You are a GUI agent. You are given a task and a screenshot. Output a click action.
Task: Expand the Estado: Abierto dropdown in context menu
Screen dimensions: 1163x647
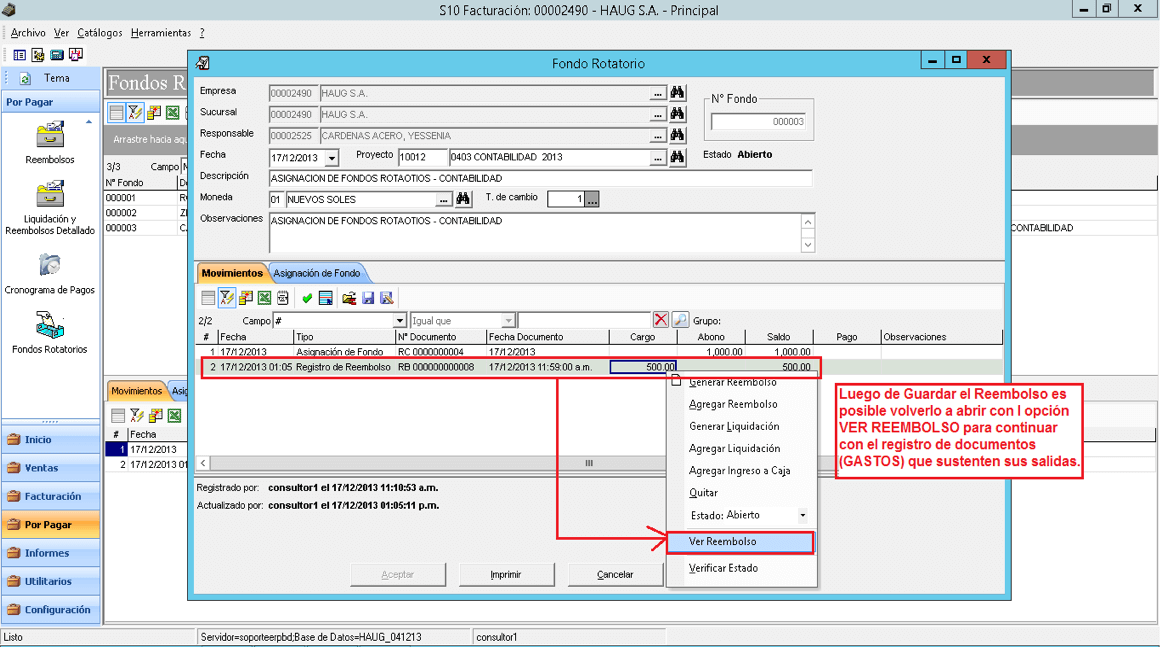(803, 515)
